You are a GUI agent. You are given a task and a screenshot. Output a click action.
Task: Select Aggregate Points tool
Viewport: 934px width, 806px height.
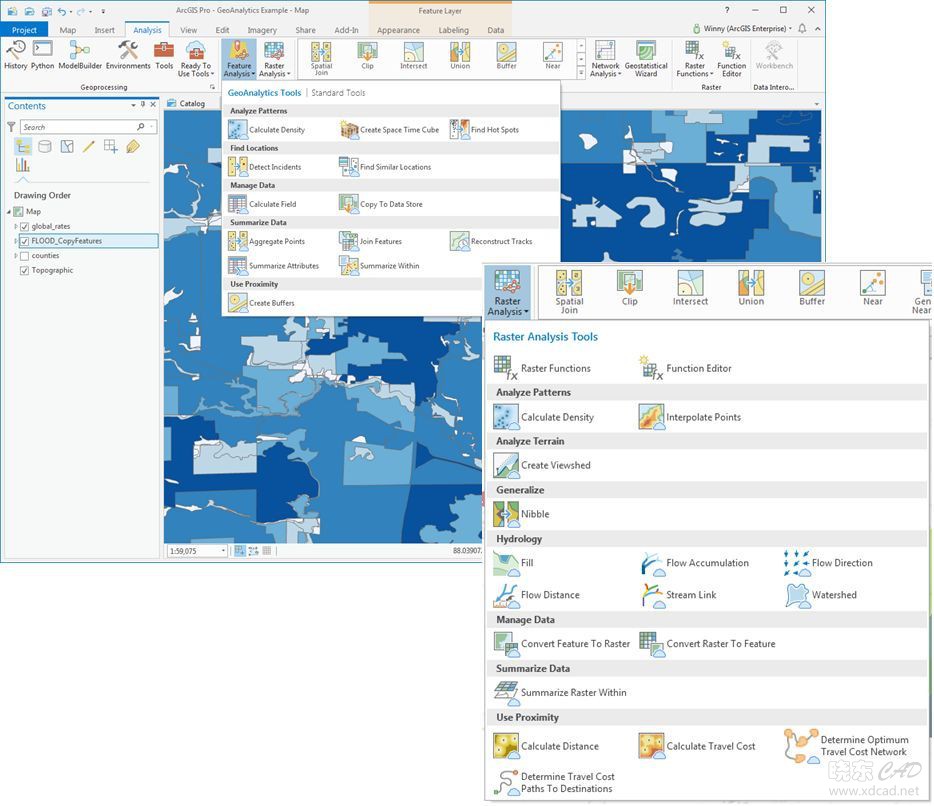click(x=267, y=241)
